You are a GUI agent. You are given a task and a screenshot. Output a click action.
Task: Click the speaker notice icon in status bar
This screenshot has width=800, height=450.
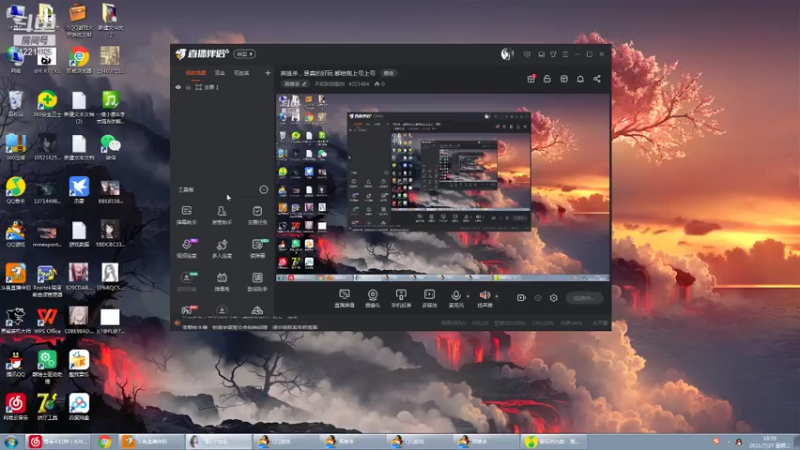click(x=177, y=323)
